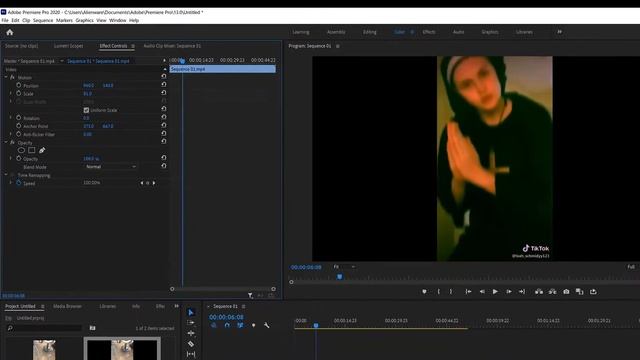The height and width of the screenshot is (360, 640).
Task: Show more workspaces overflow chevron
Action: (x=560, y=32)
